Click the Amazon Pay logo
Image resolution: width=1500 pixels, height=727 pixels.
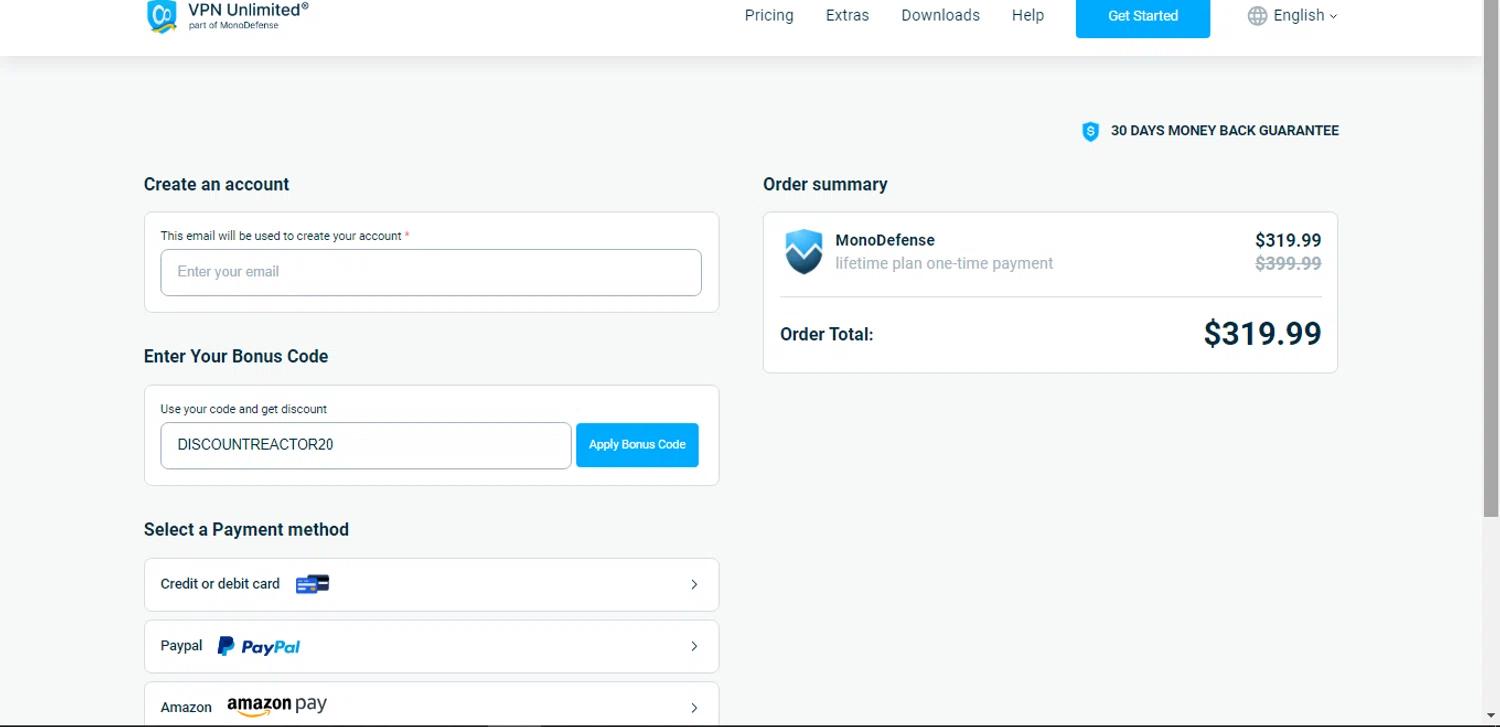point(277,706)
